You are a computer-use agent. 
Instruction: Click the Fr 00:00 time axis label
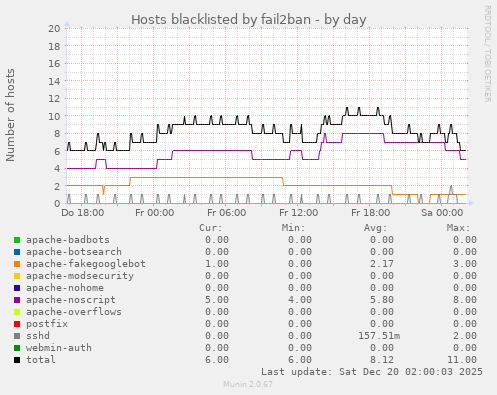click(x=154, y=213)
